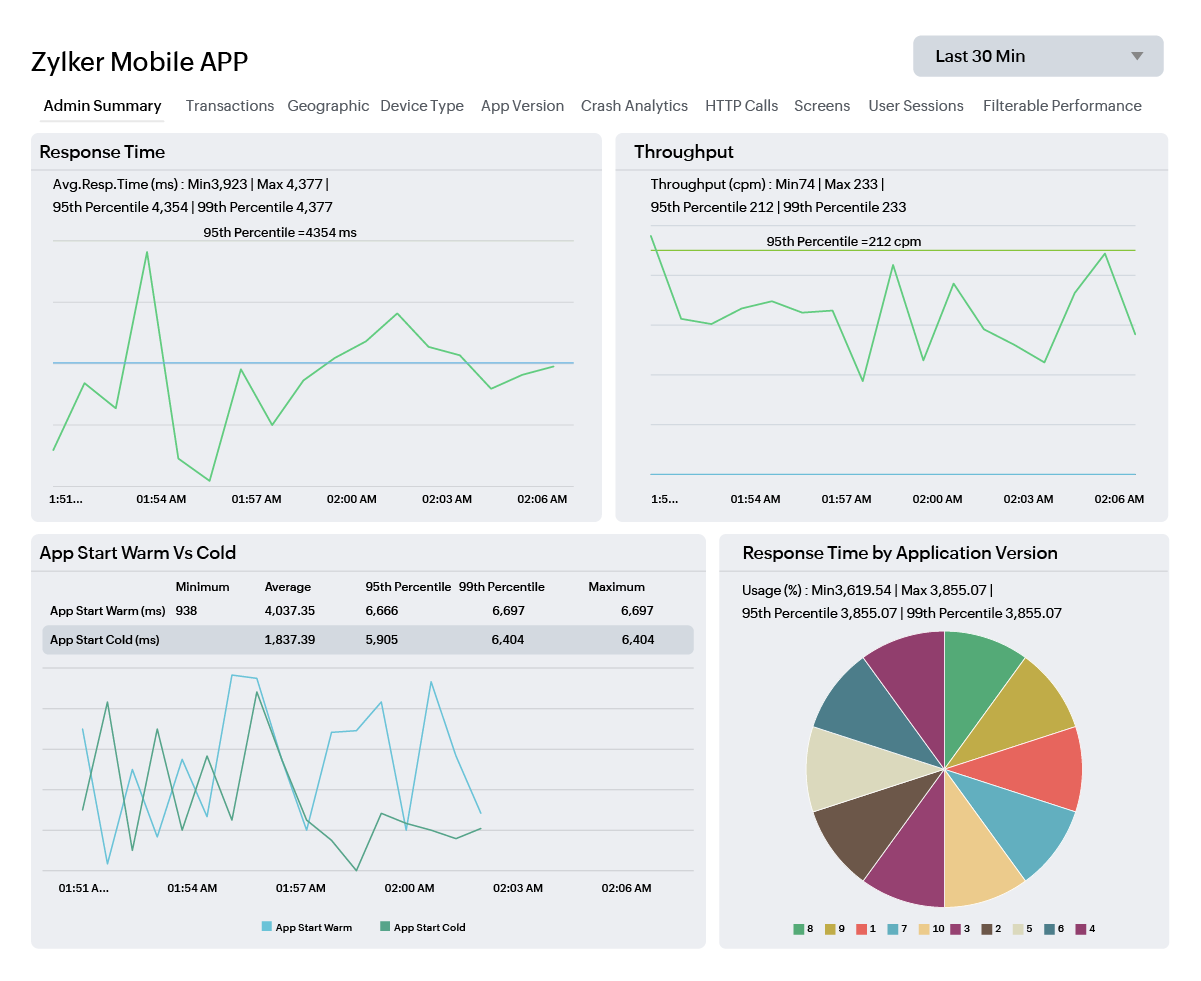The width and height of the screenshot is (1201, 981).
Task: Click the Throughput panel title
Action: click(x=684, y=152)
